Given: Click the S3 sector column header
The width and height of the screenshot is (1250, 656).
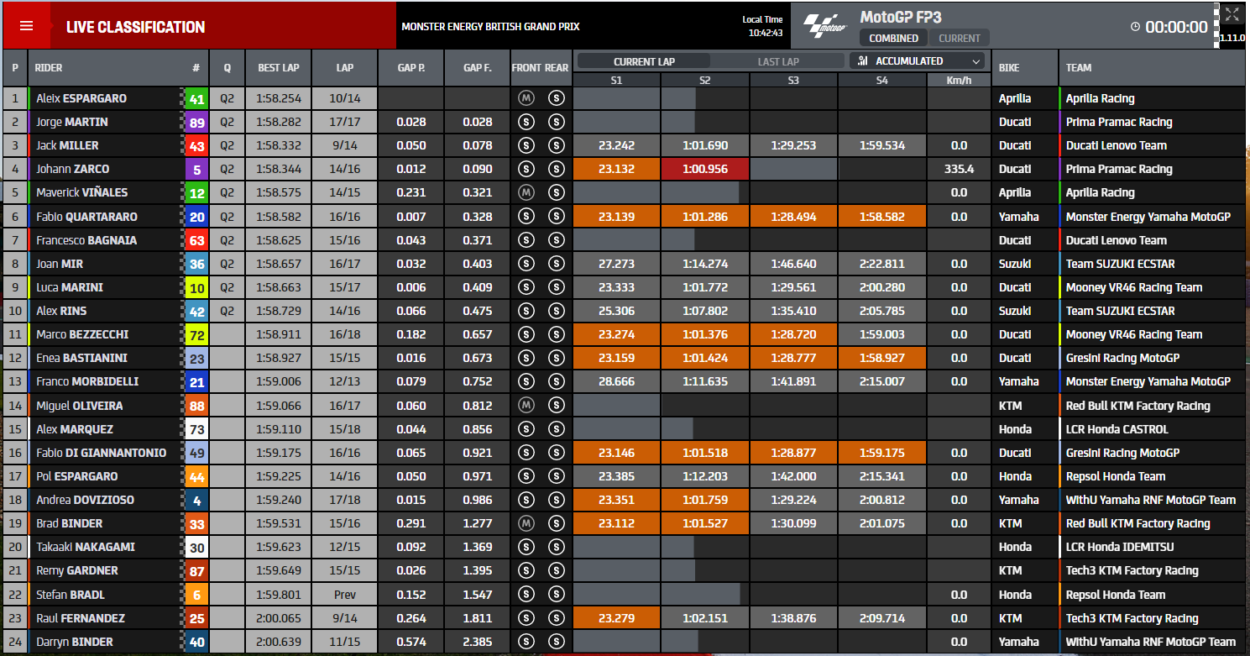Looking at the screenshot, I should pos(793,80).
